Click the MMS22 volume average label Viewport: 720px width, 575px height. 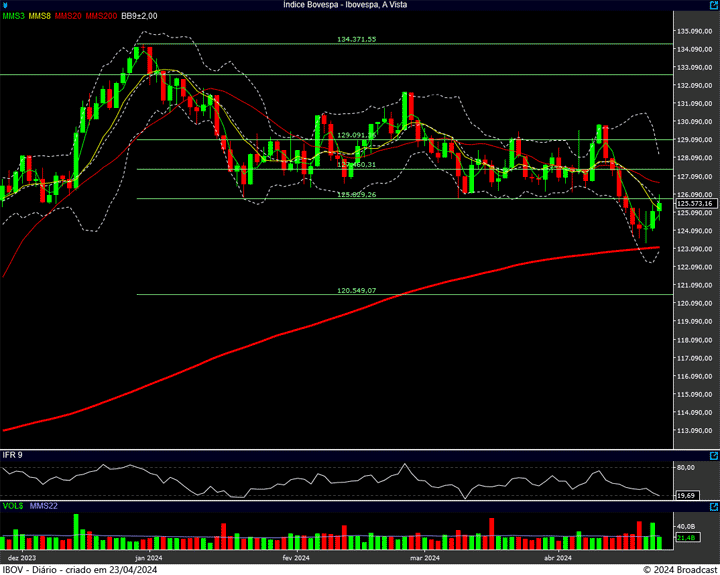[44, 506]
